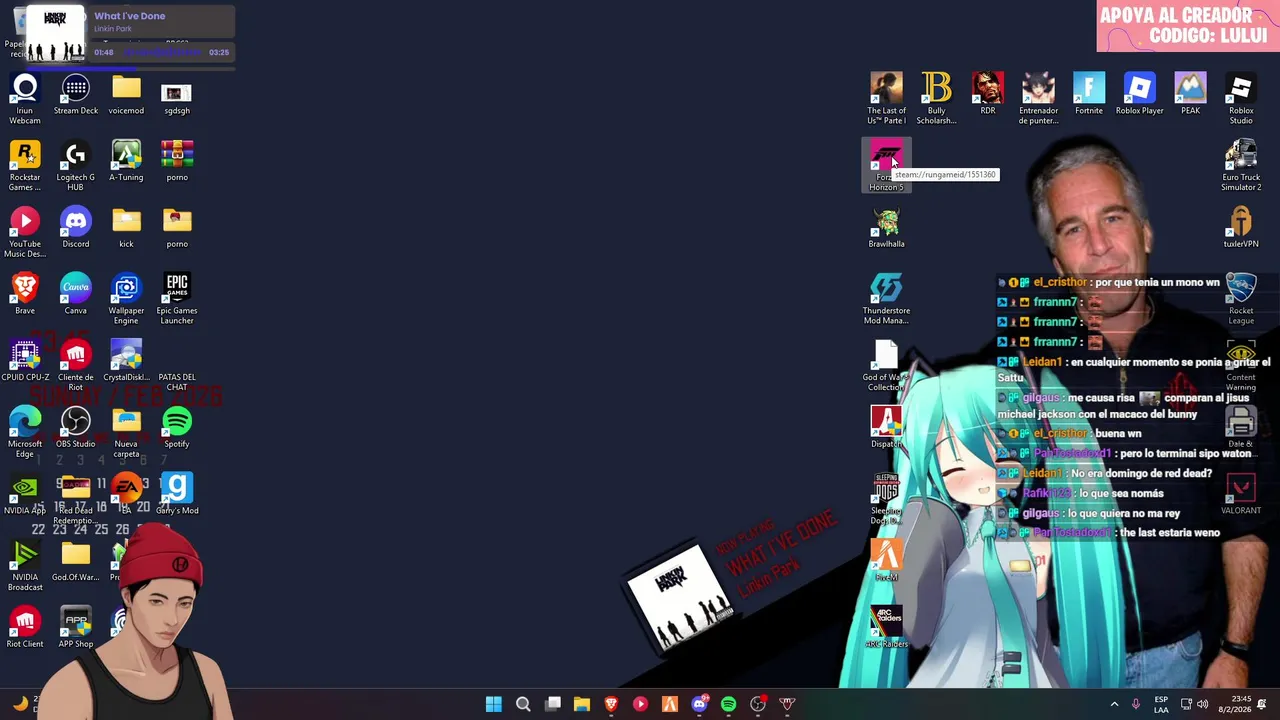The height and width of the screenshot is (720, 1280).
Task: Click the microphone tray icon
Action: (x=1136, y=704)
